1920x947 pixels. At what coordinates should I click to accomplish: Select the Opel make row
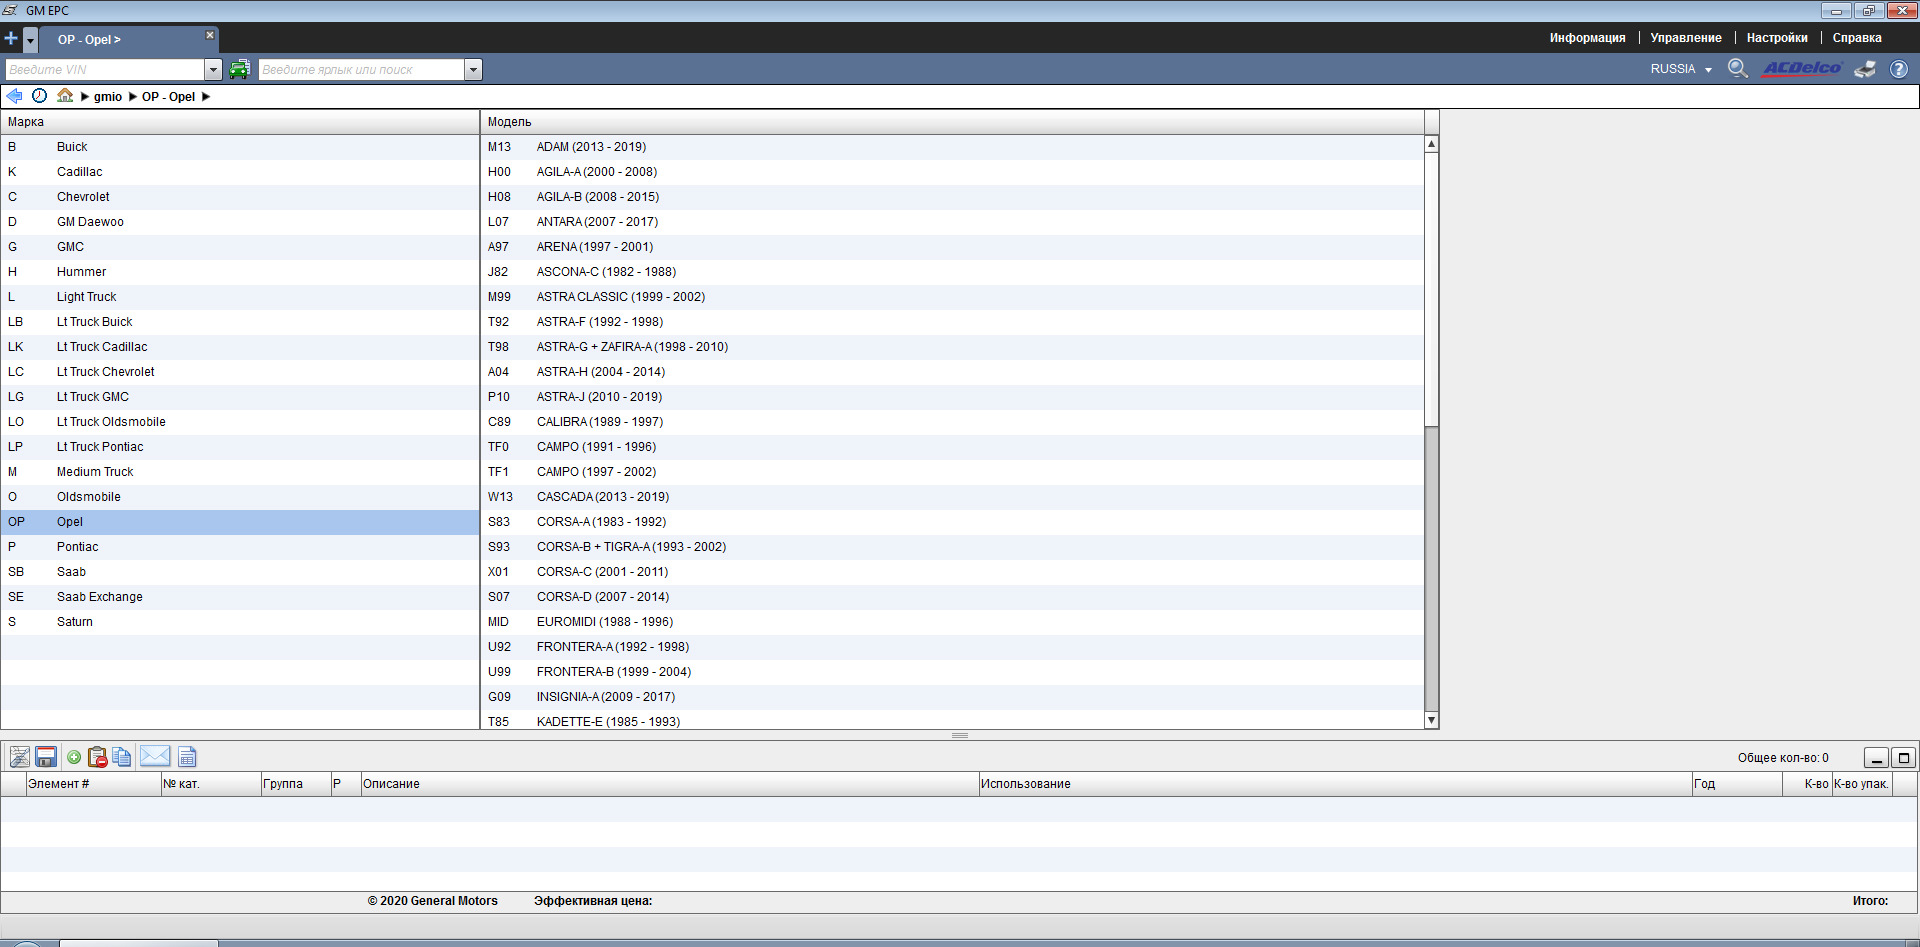240,522
